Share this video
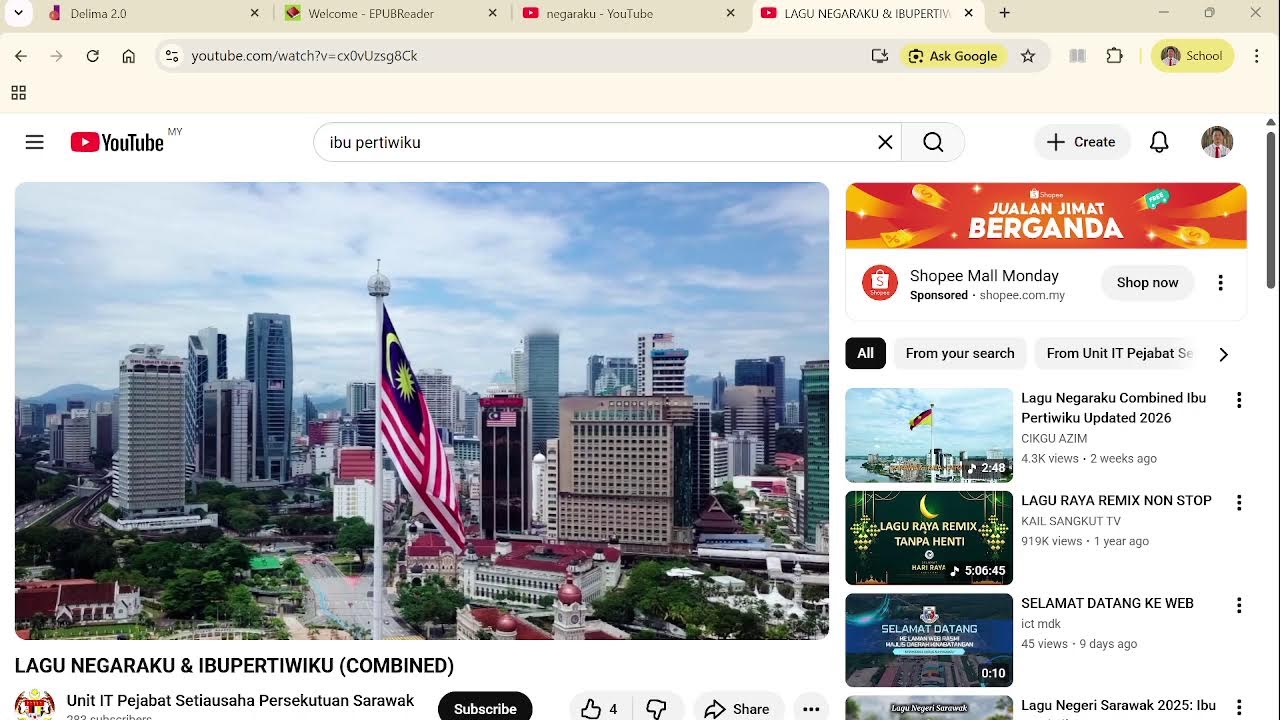The image size is (1280, 720). click(x=737, y=709)
